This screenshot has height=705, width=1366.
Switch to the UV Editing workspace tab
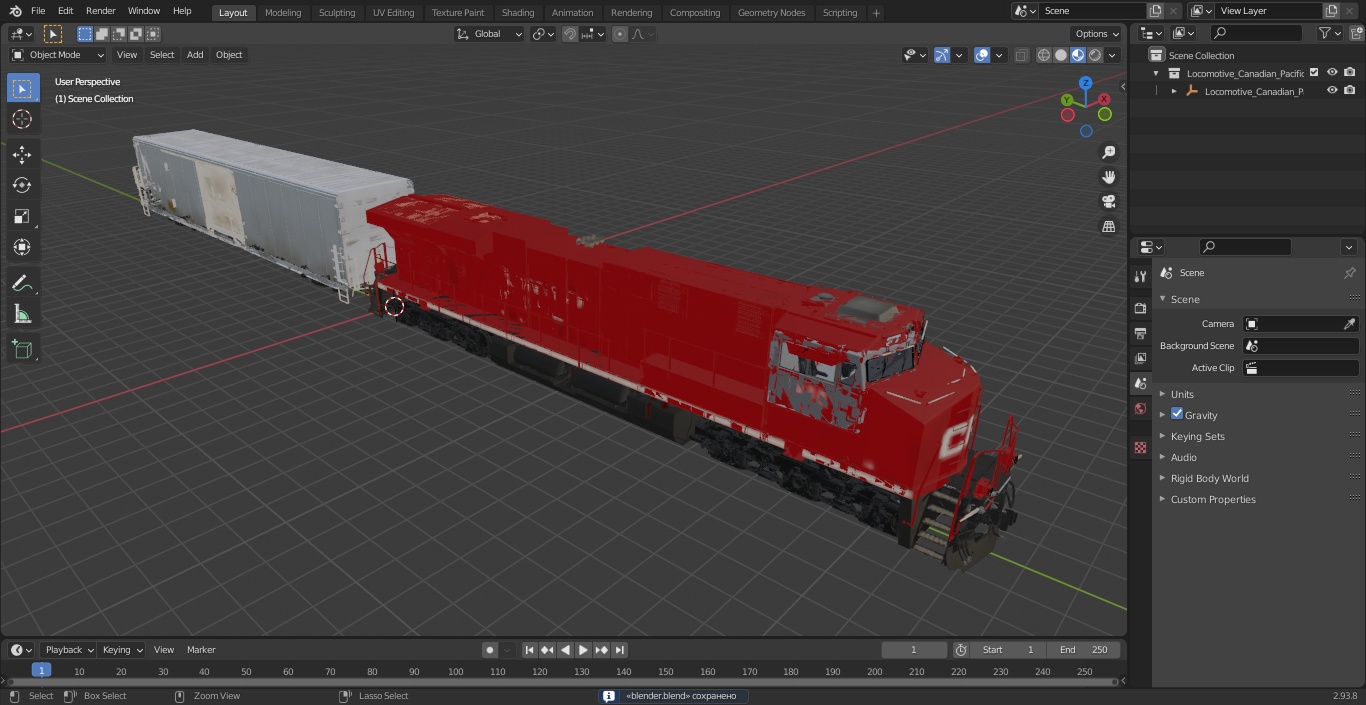click(x=393, y=12)
